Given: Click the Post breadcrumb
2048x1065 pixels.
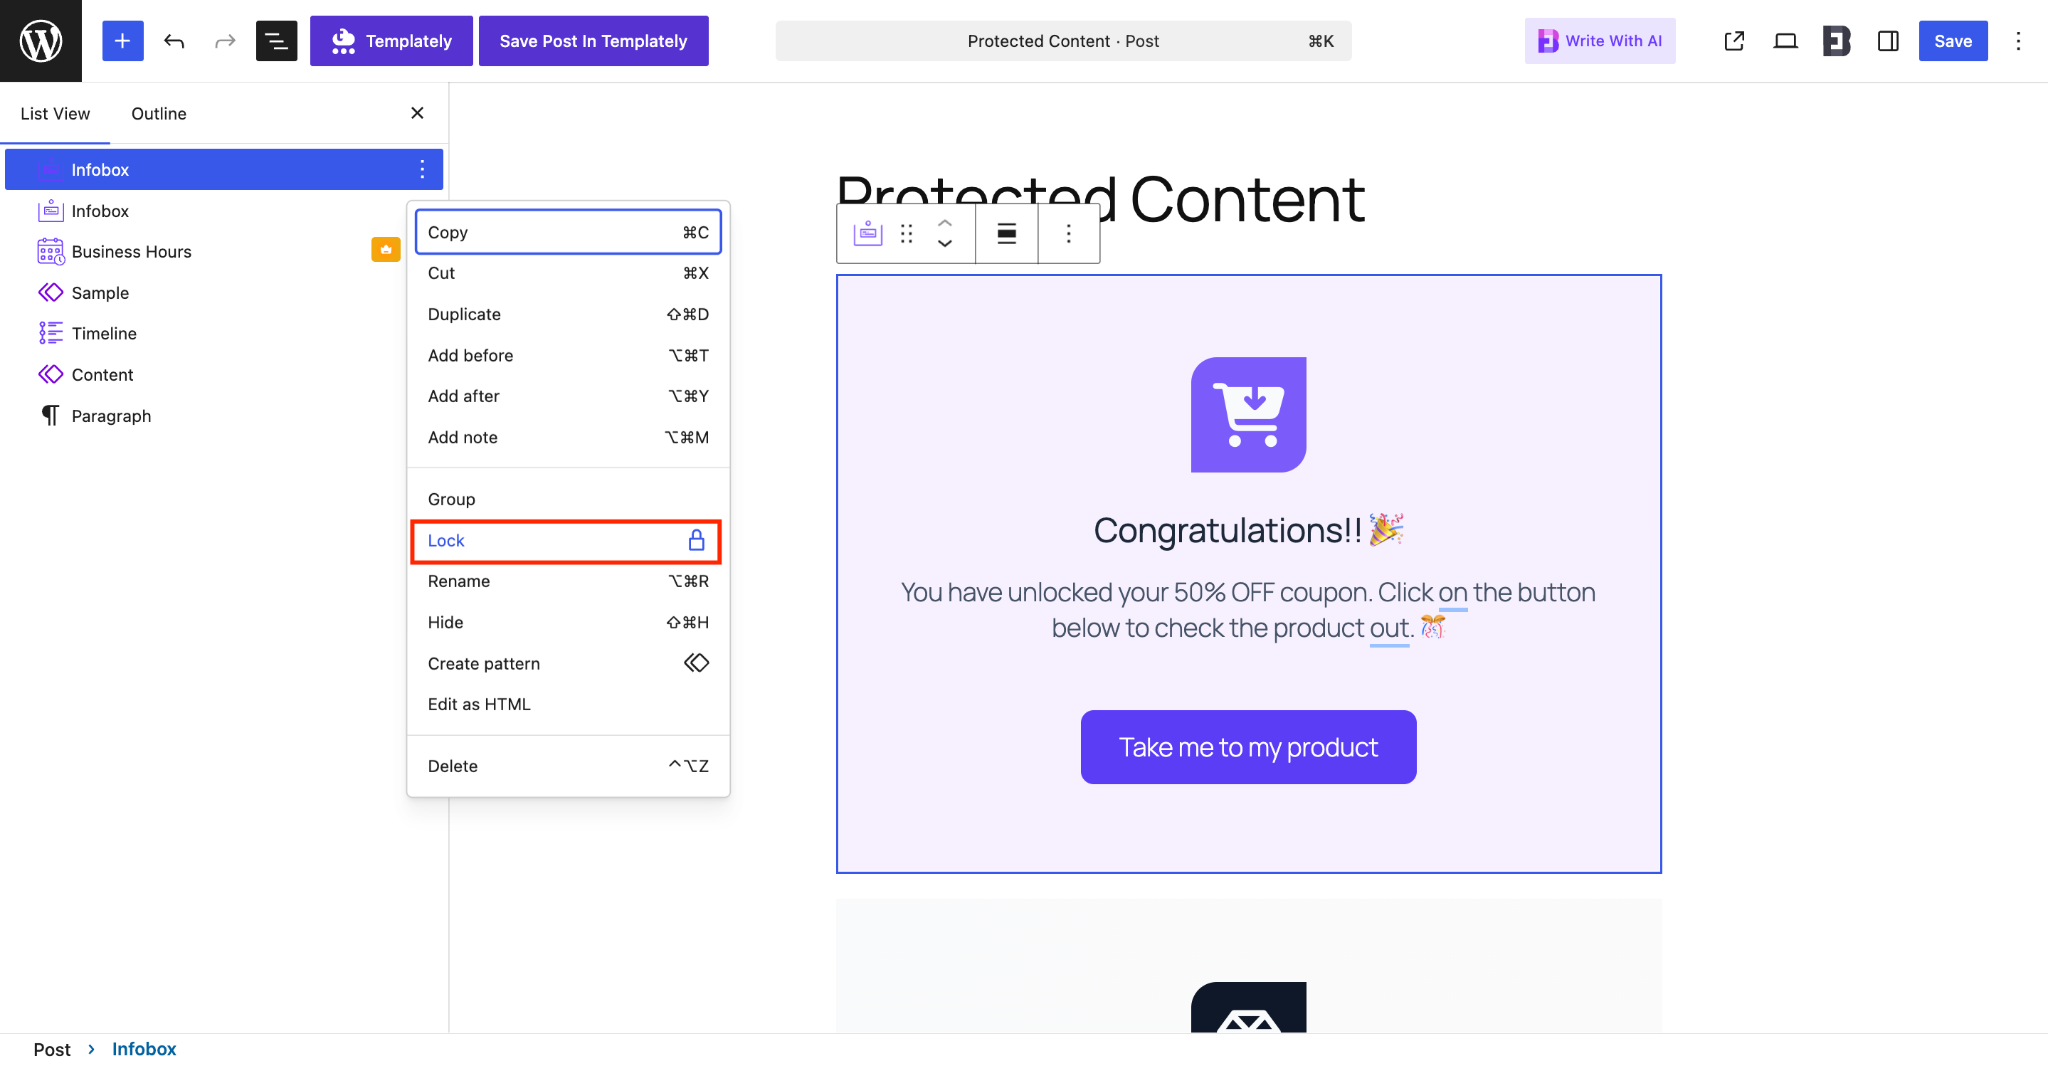Looking at the screenshot, I should click(x=52, y=1049).
